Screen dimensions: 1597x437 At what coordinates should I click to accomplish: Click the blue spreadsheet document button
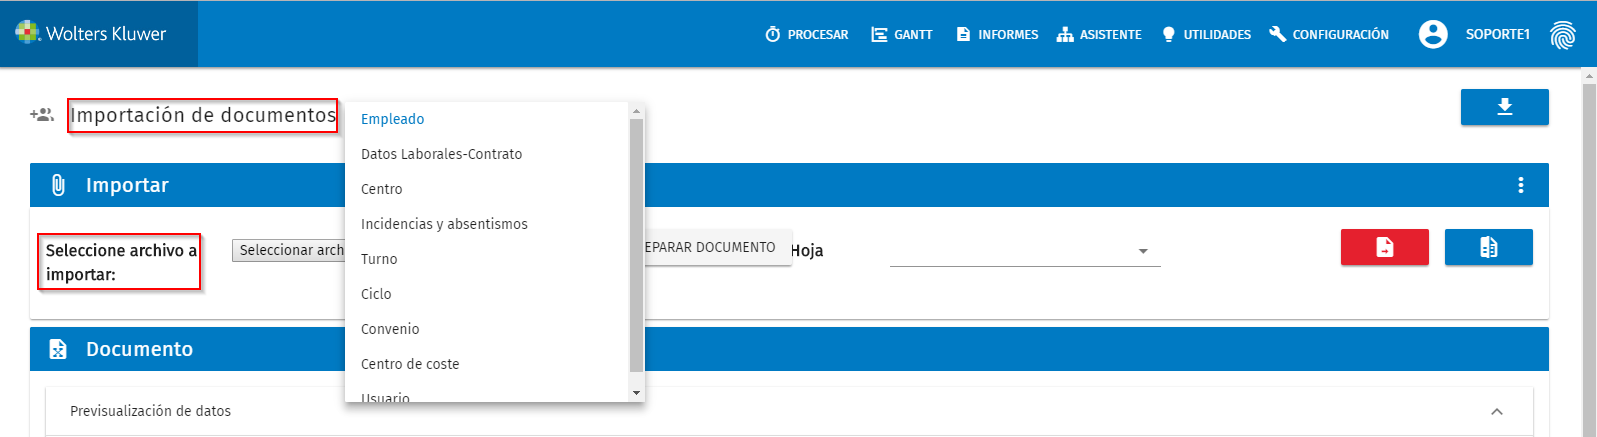click(x=1488, y=247)
